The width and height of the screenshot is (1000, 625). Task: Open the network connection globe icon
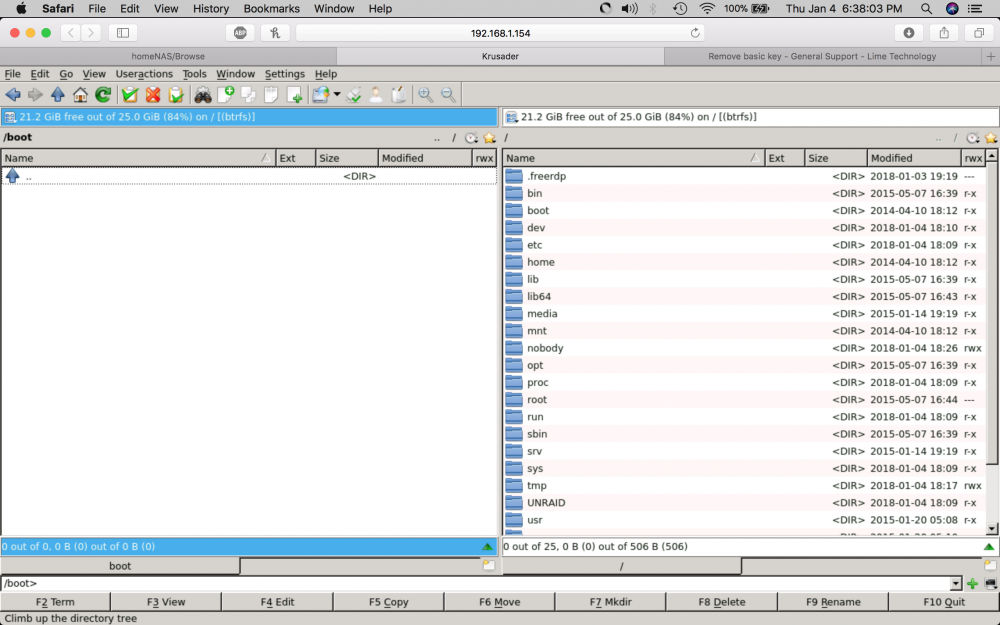point(320,95)
